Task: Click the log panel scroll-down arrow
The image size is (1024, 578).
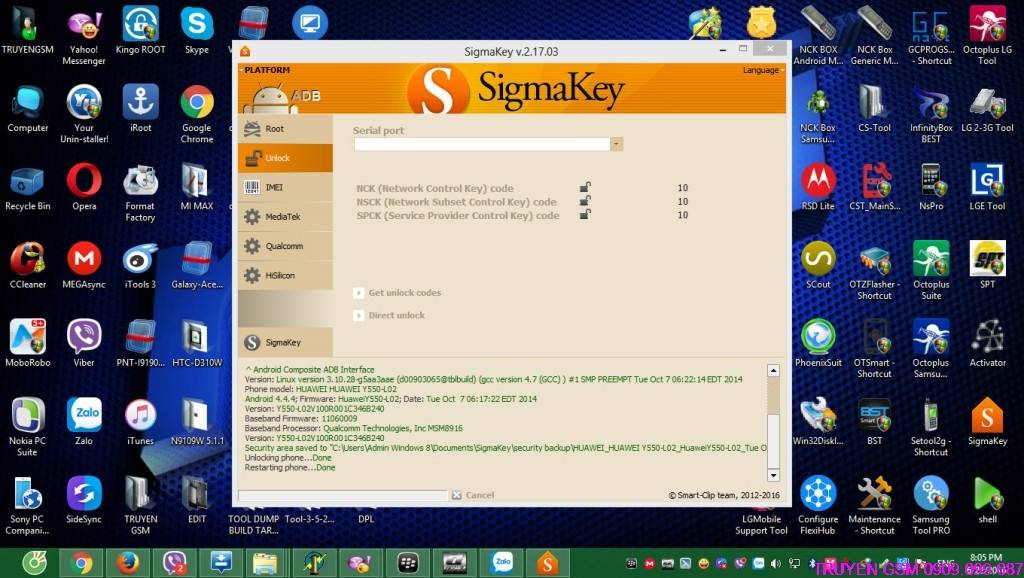Action: point(773,475)
